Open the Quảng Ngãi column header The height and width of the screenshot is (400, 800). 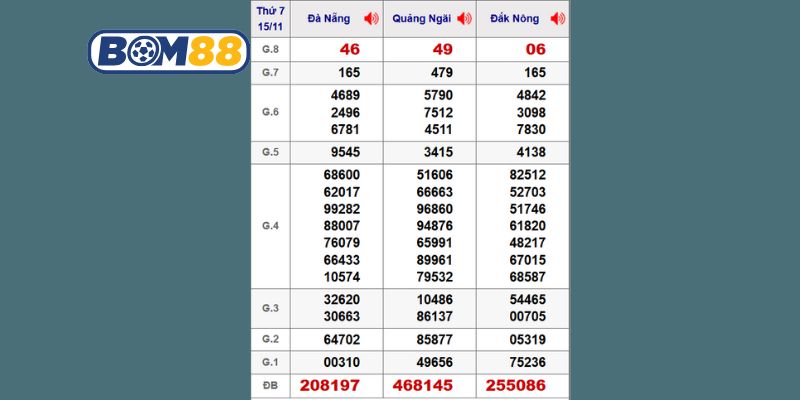pos(421,19)
